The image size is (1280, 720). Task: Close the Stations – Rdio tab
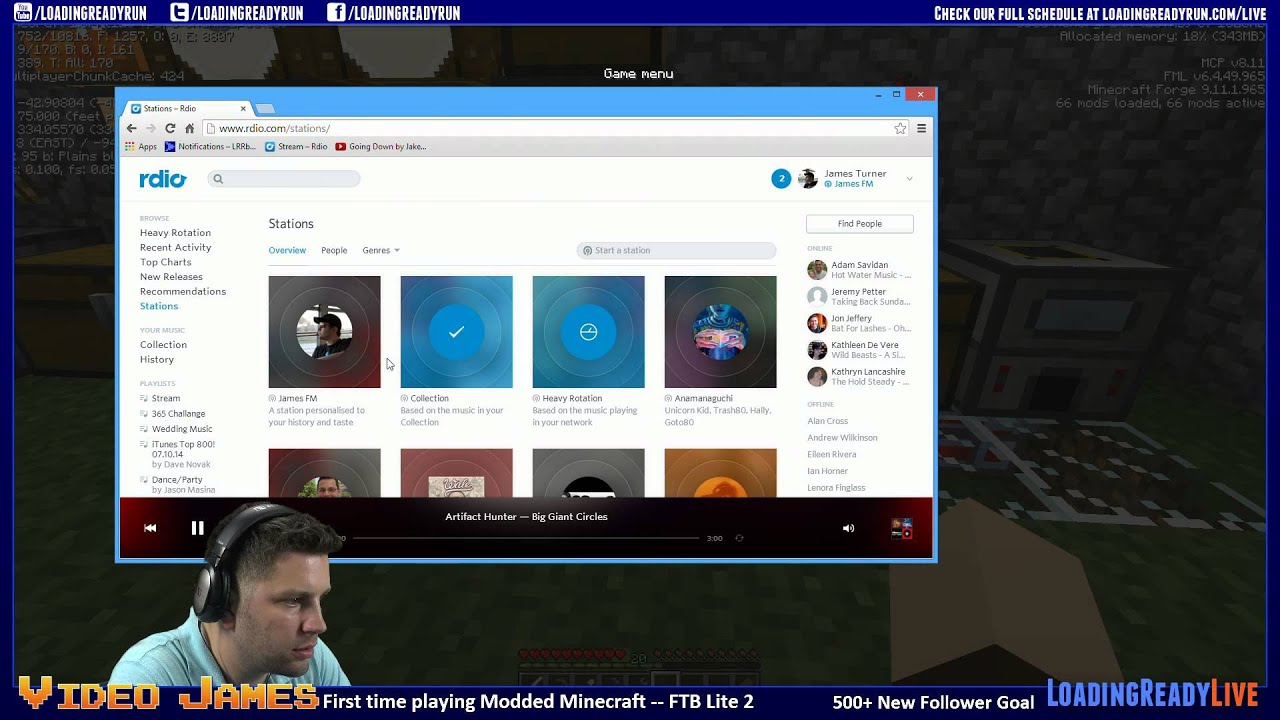(x=242, y=108)
